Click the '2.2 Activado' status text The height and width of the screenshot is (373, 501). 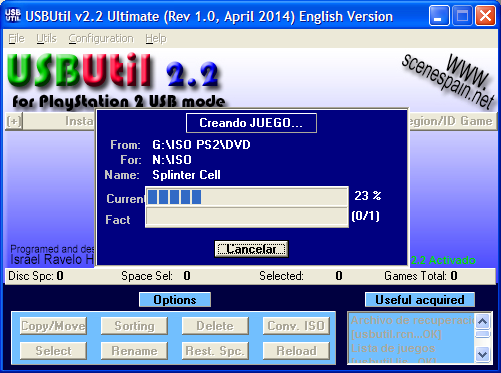pos(443,260)
